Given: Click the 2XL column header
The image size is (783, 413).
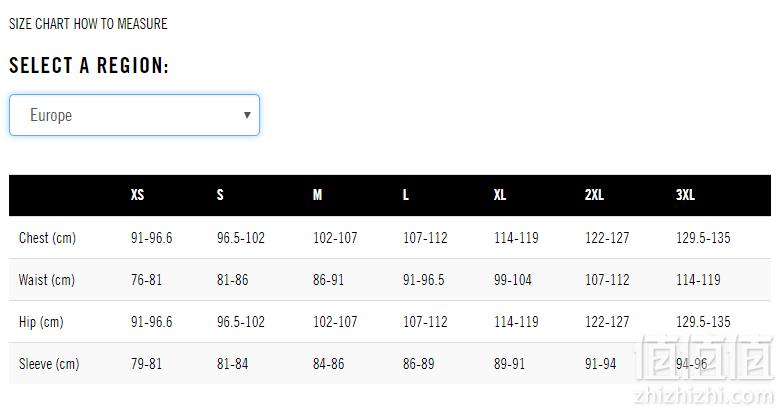Looking at the screenshot, I should [594, 195].
